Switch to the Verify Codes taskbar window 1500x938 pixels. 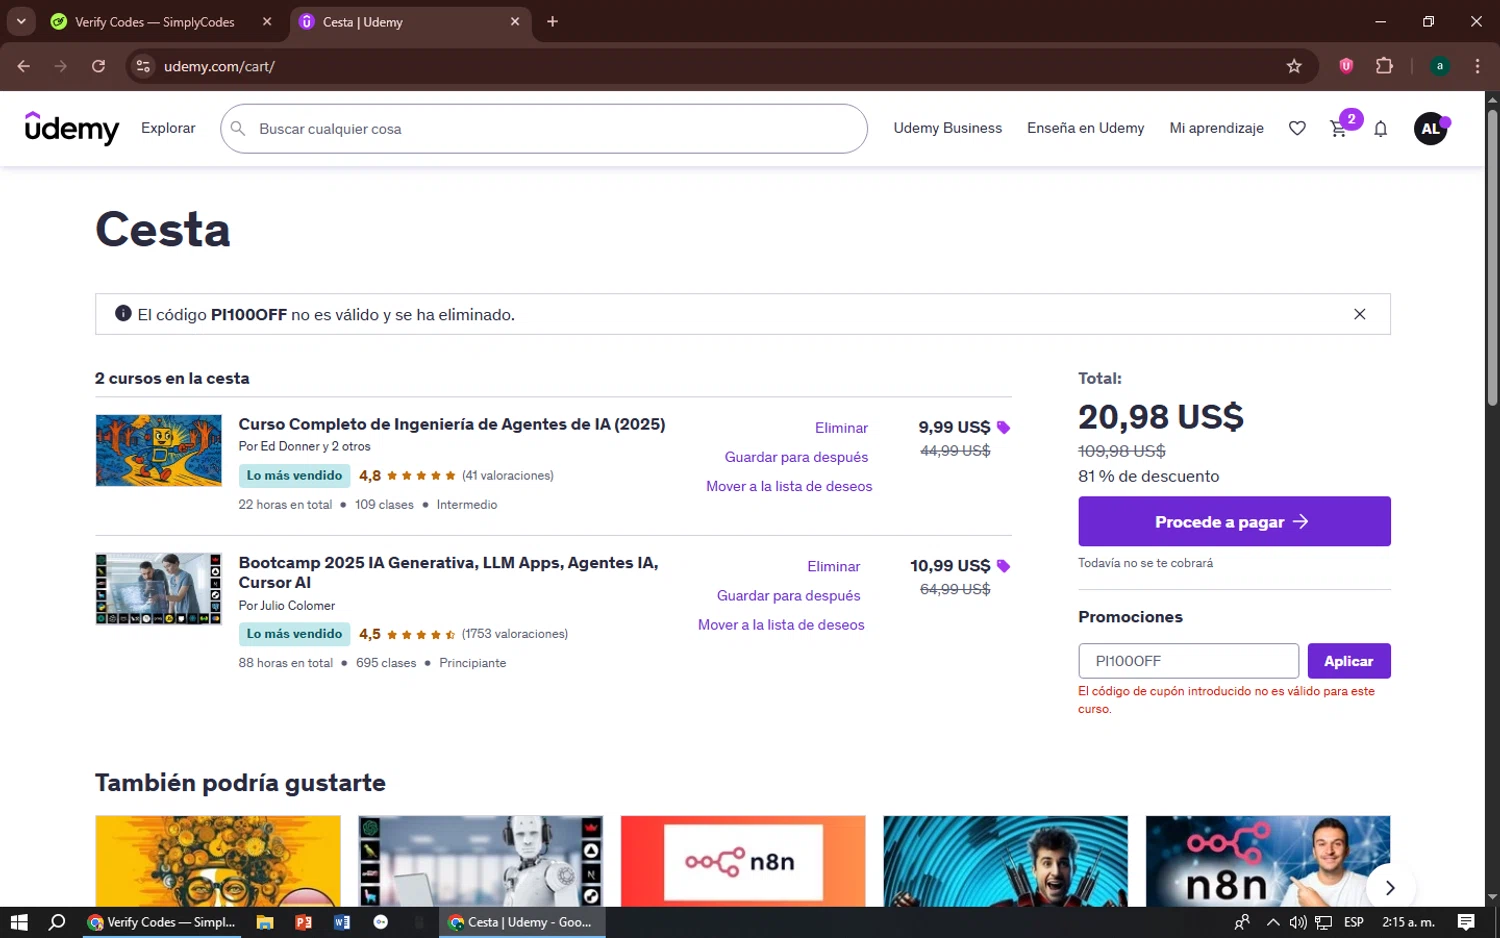coord(161,922)
